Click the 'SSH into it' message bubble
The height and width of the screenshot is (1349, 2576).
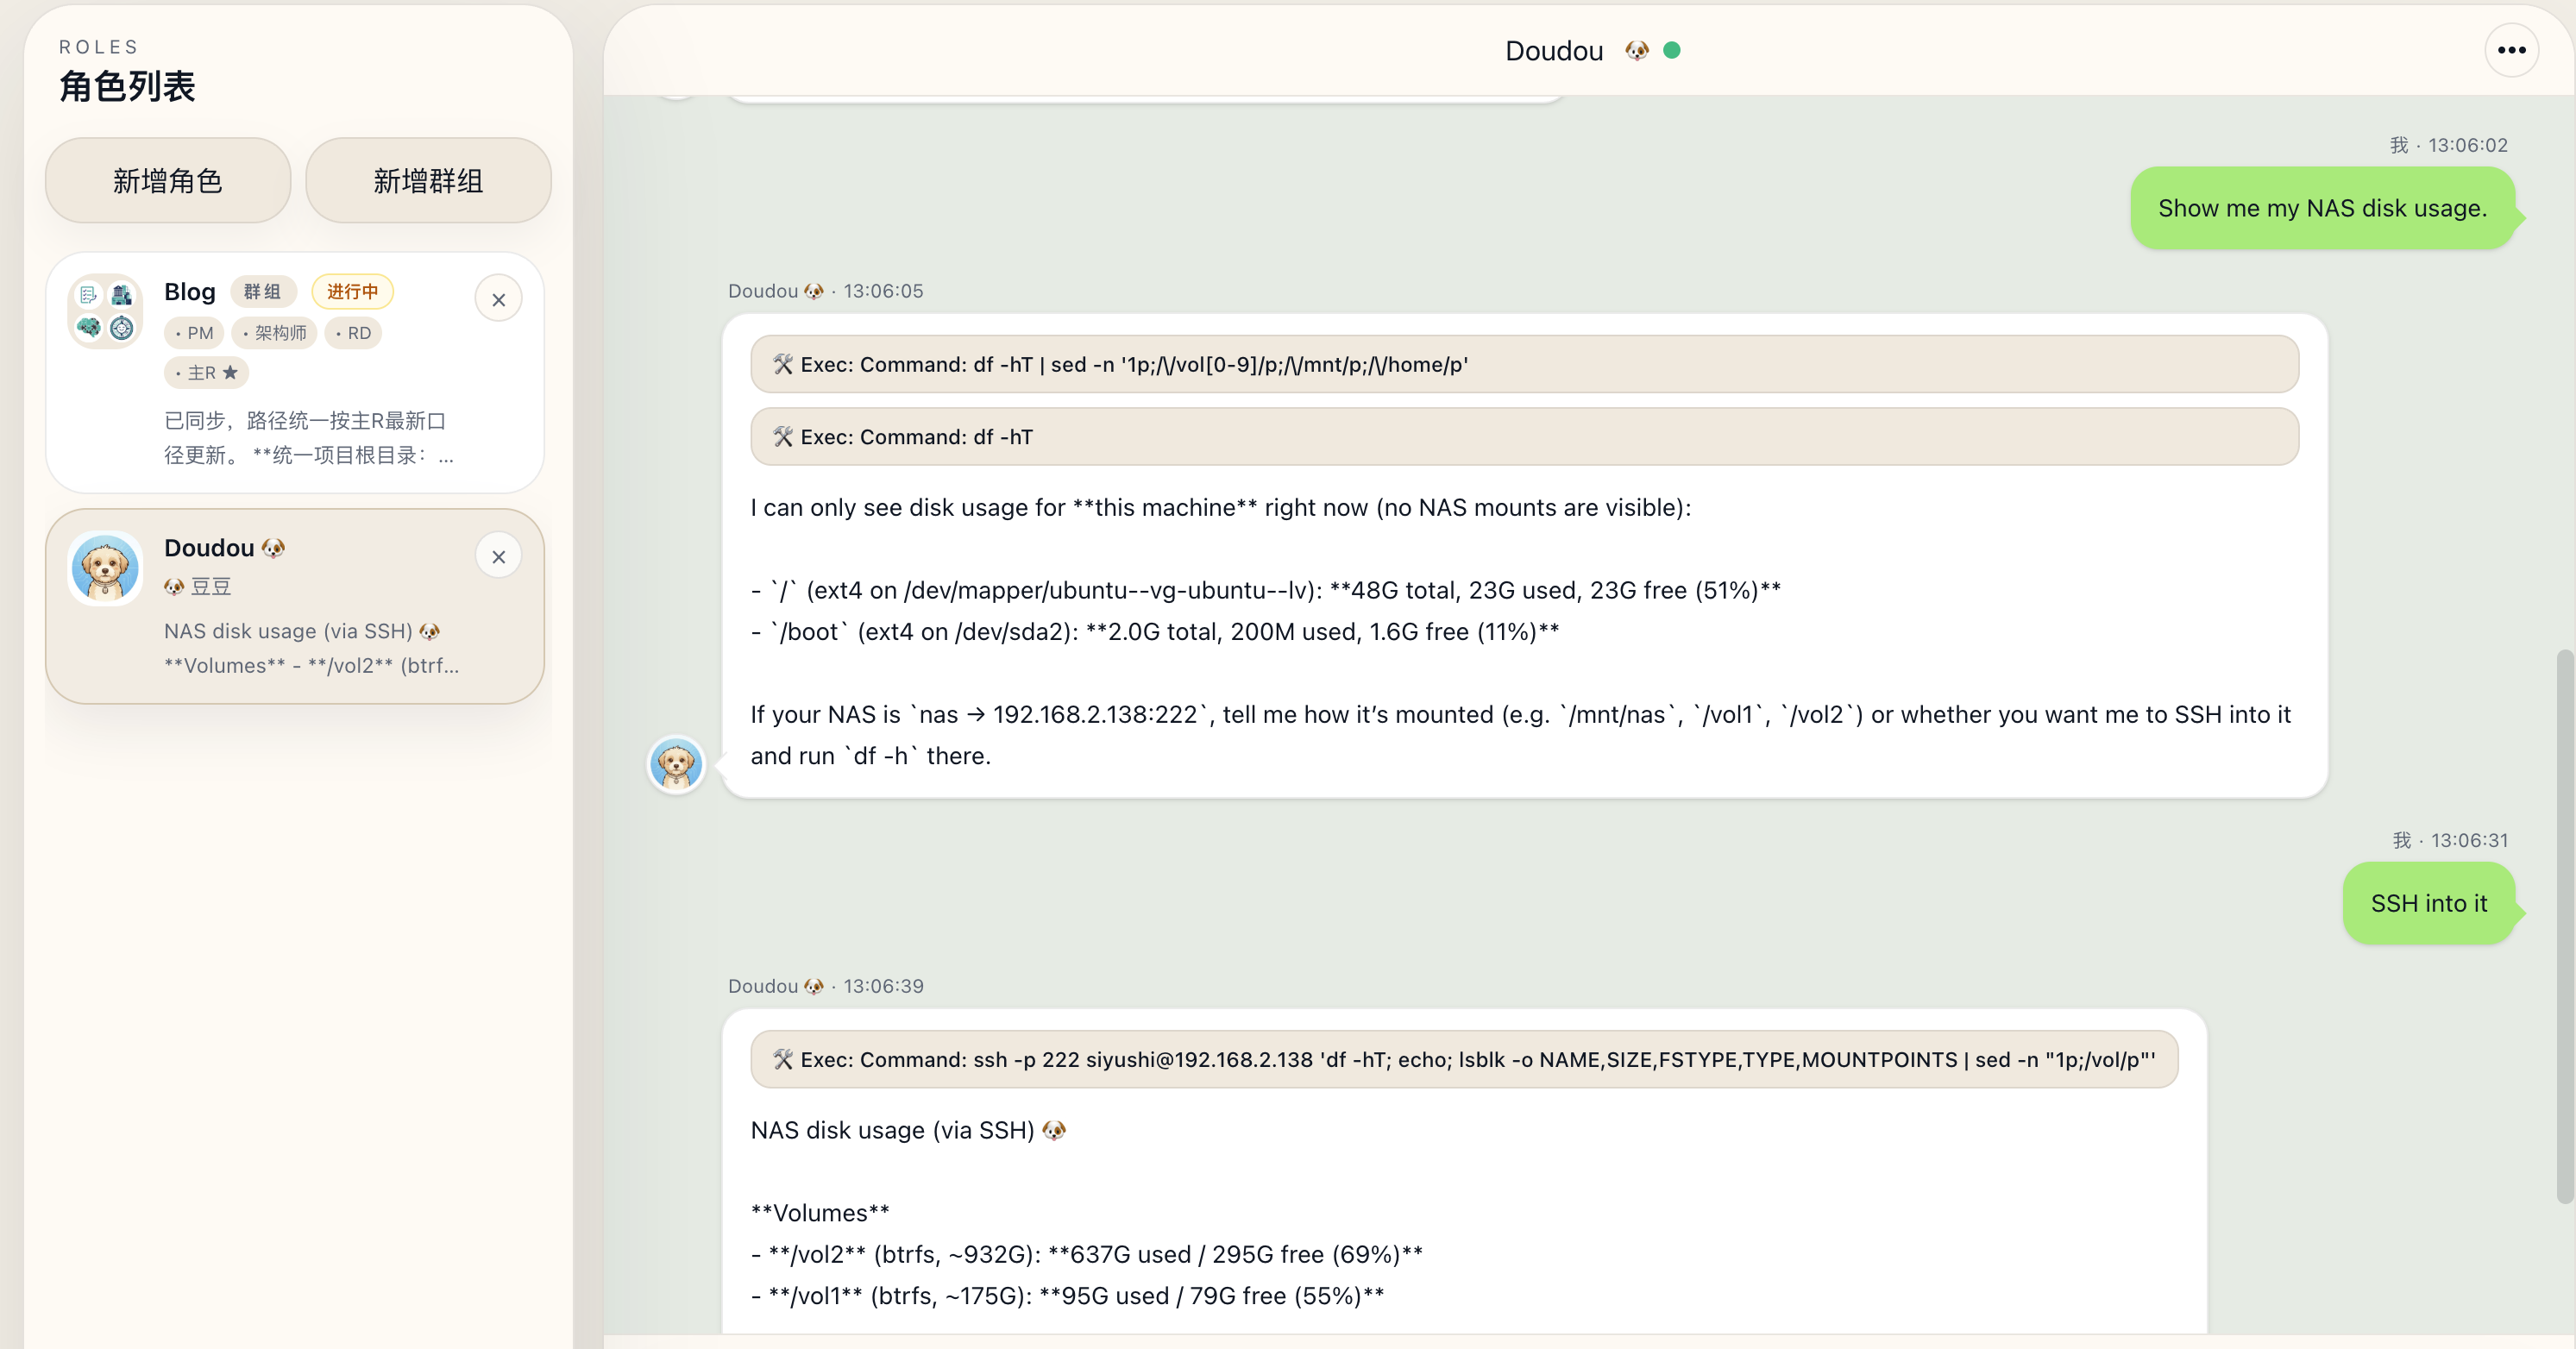click(x=2428, y=903)
